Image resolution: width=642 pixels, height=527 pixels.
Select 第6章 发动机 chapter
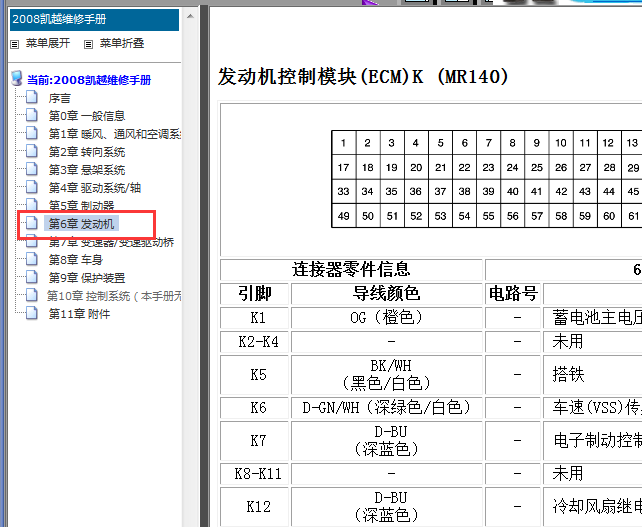point(81,224)
